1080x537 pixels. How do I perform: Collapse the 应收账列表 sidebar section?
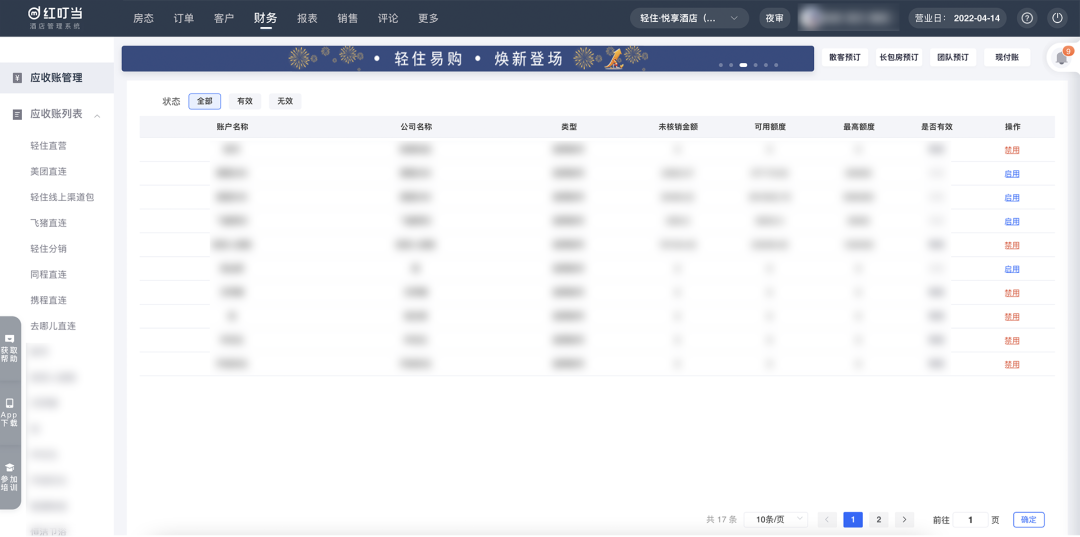point(97,115)
